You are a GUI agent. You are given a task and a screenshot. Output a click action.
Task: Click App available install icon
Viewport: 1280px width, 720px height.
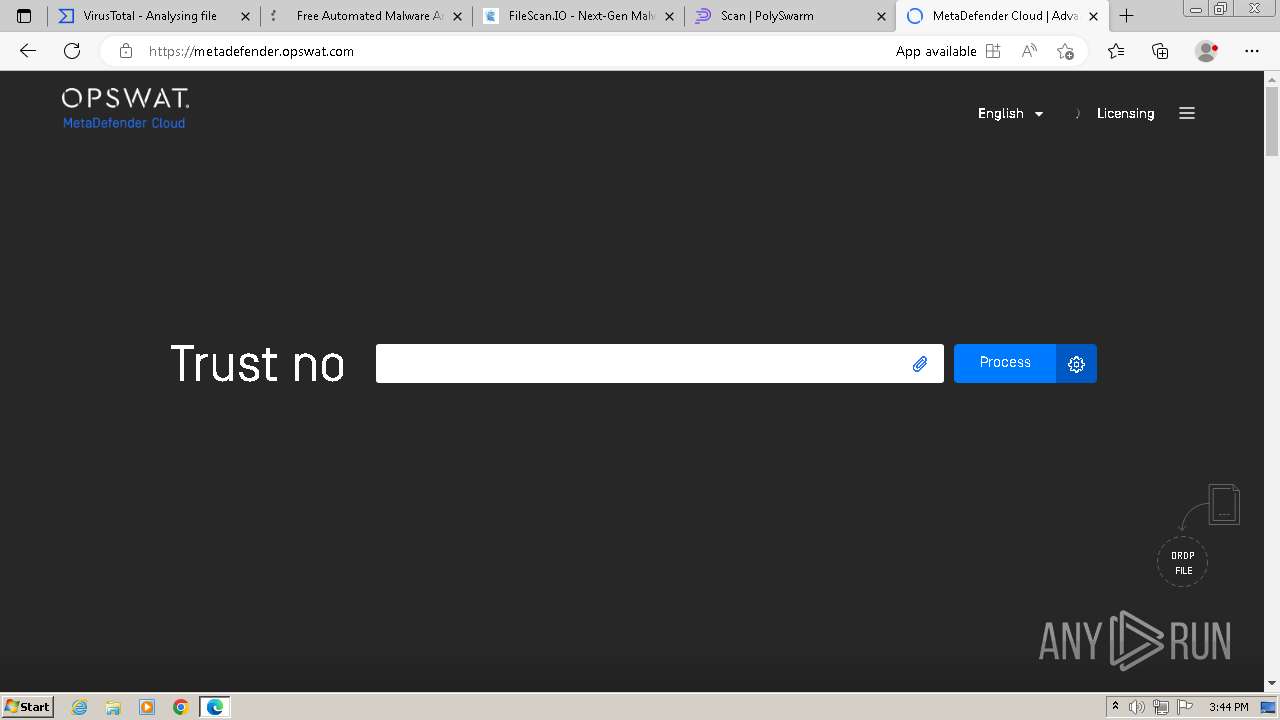click(x=993, y=51)
